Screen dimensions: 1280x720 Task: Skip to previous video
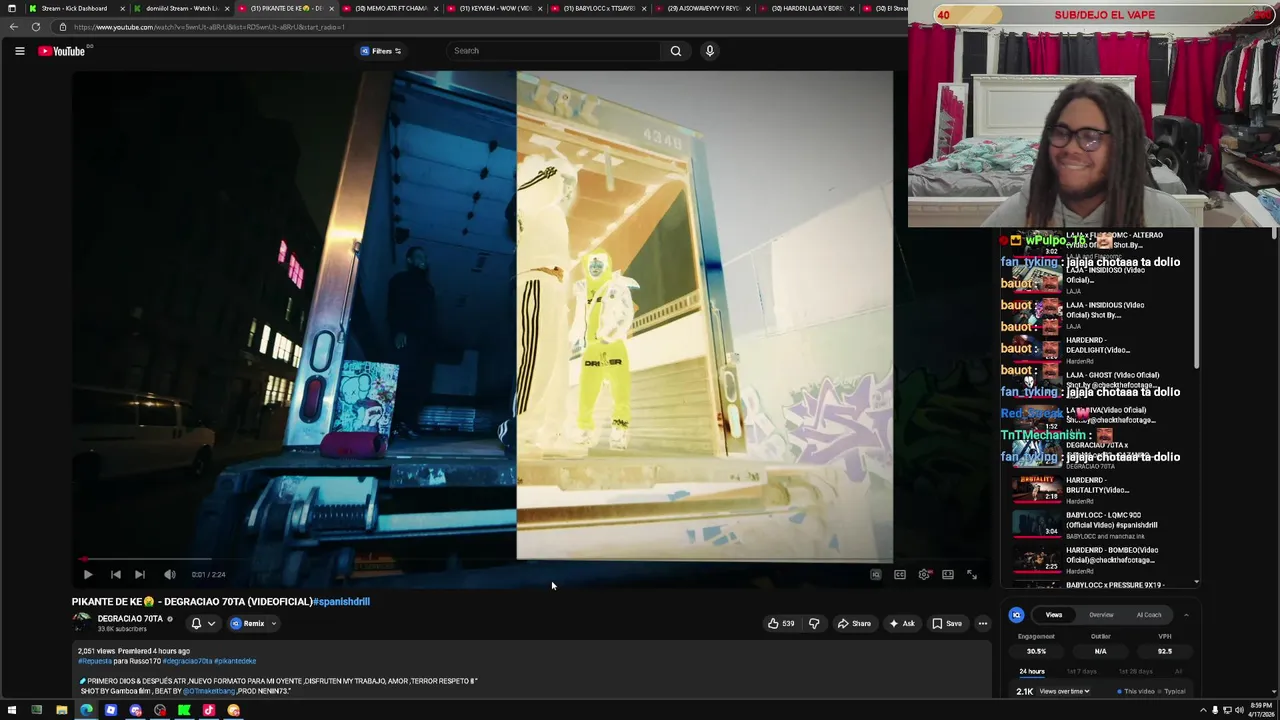coord(116,575)
